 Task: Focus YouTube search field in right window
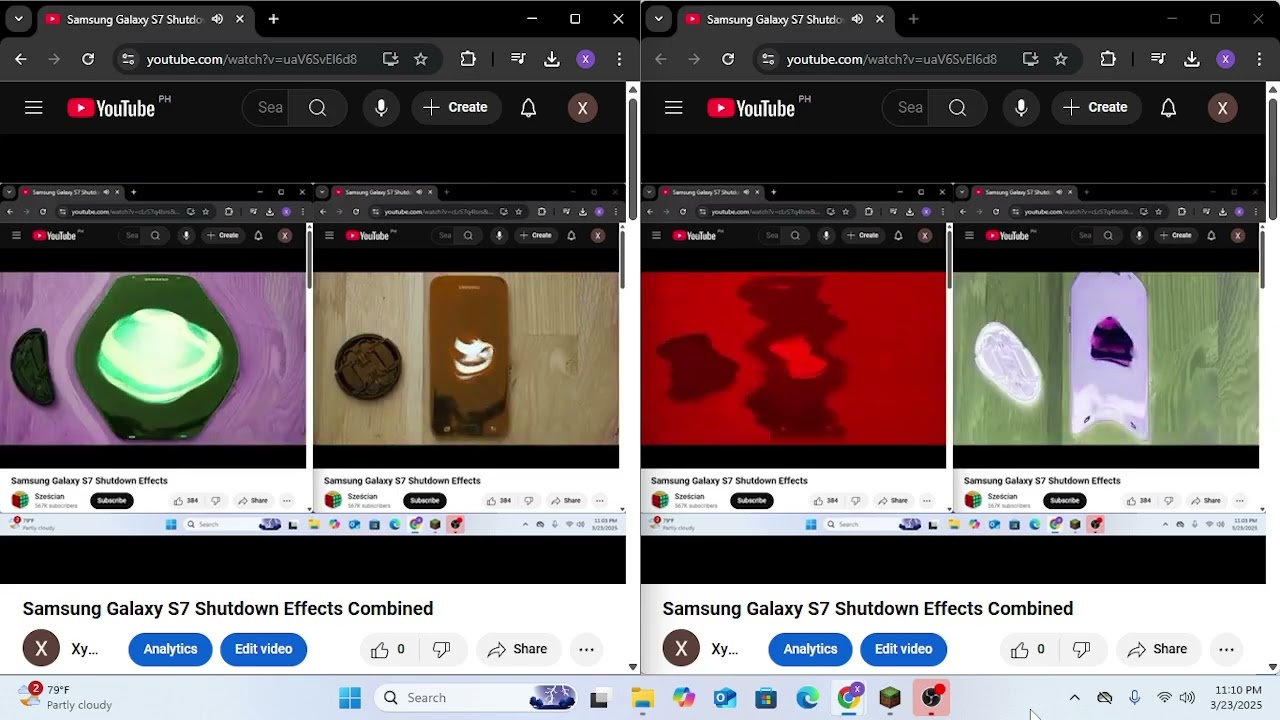(906, 108)
